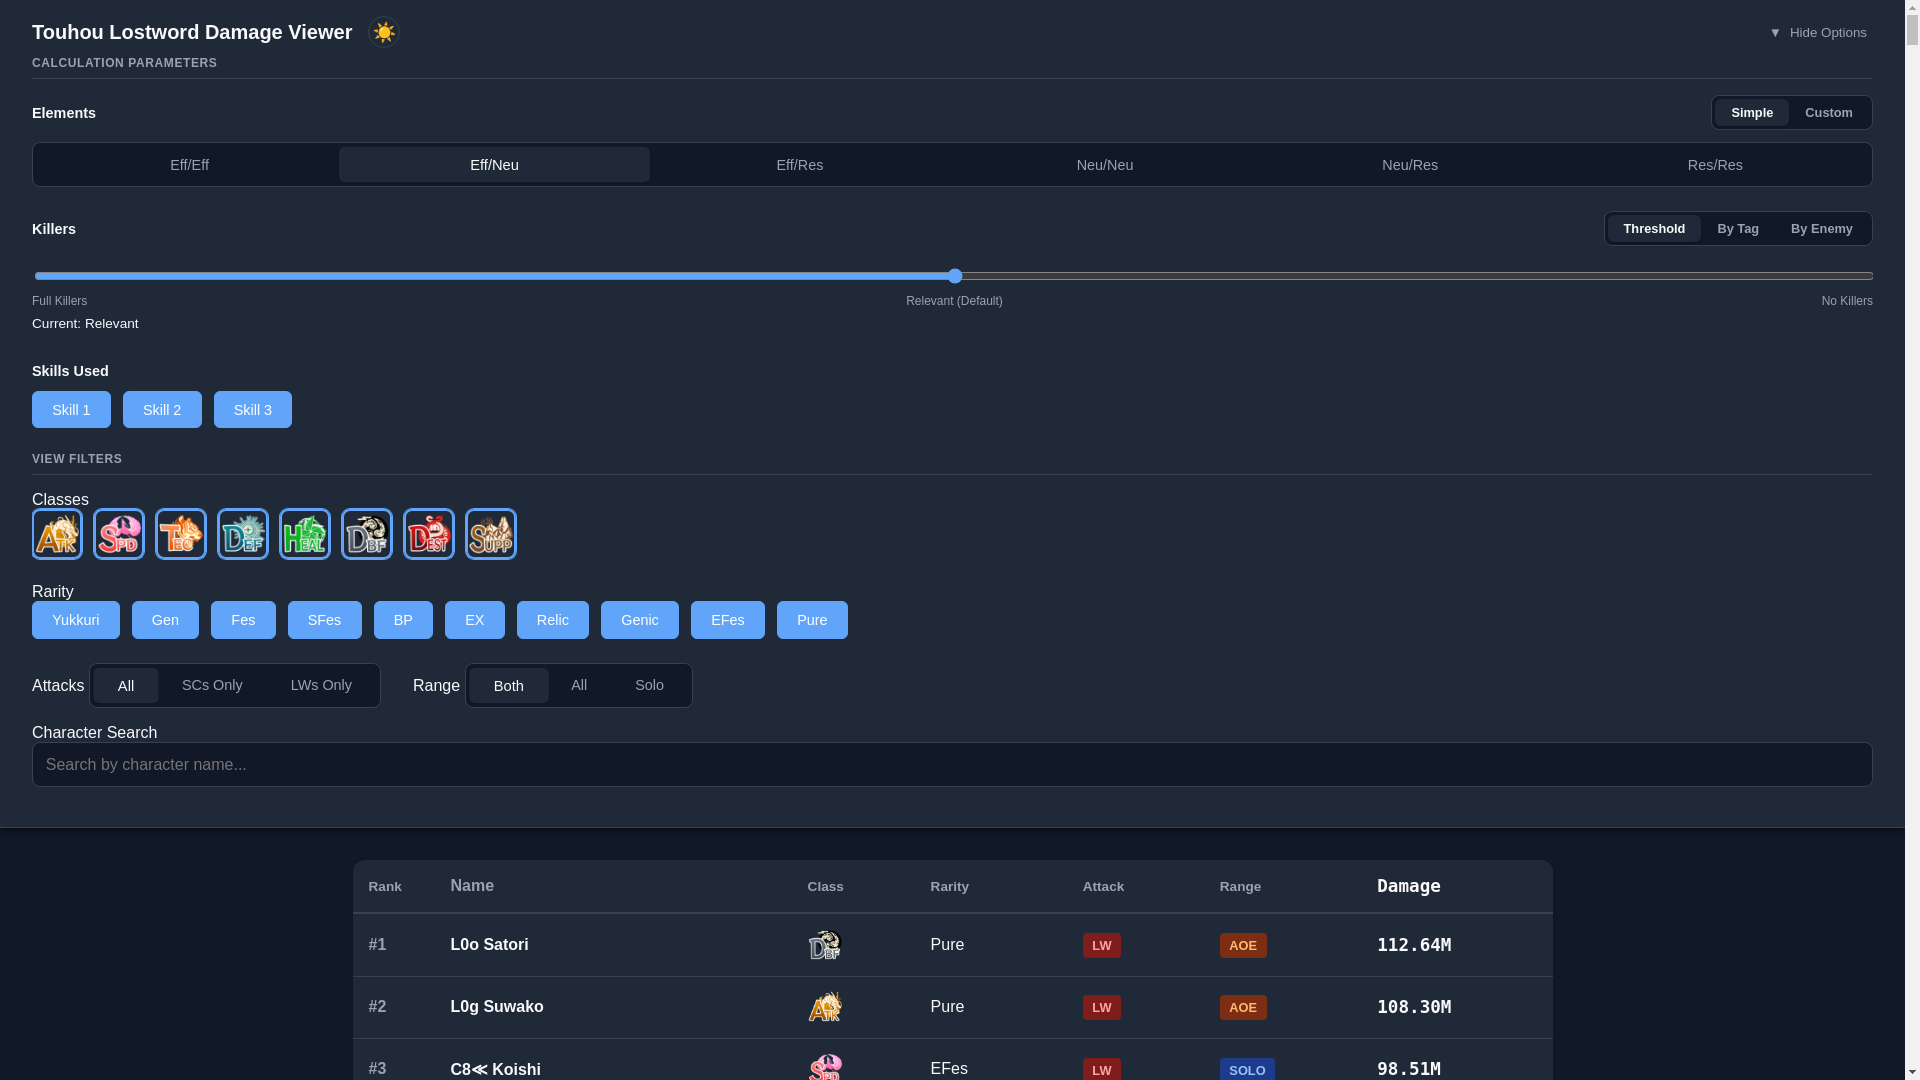This screenshot has width=1920, height=1080.
Task: Focus the character name search field
Action: 952,765
